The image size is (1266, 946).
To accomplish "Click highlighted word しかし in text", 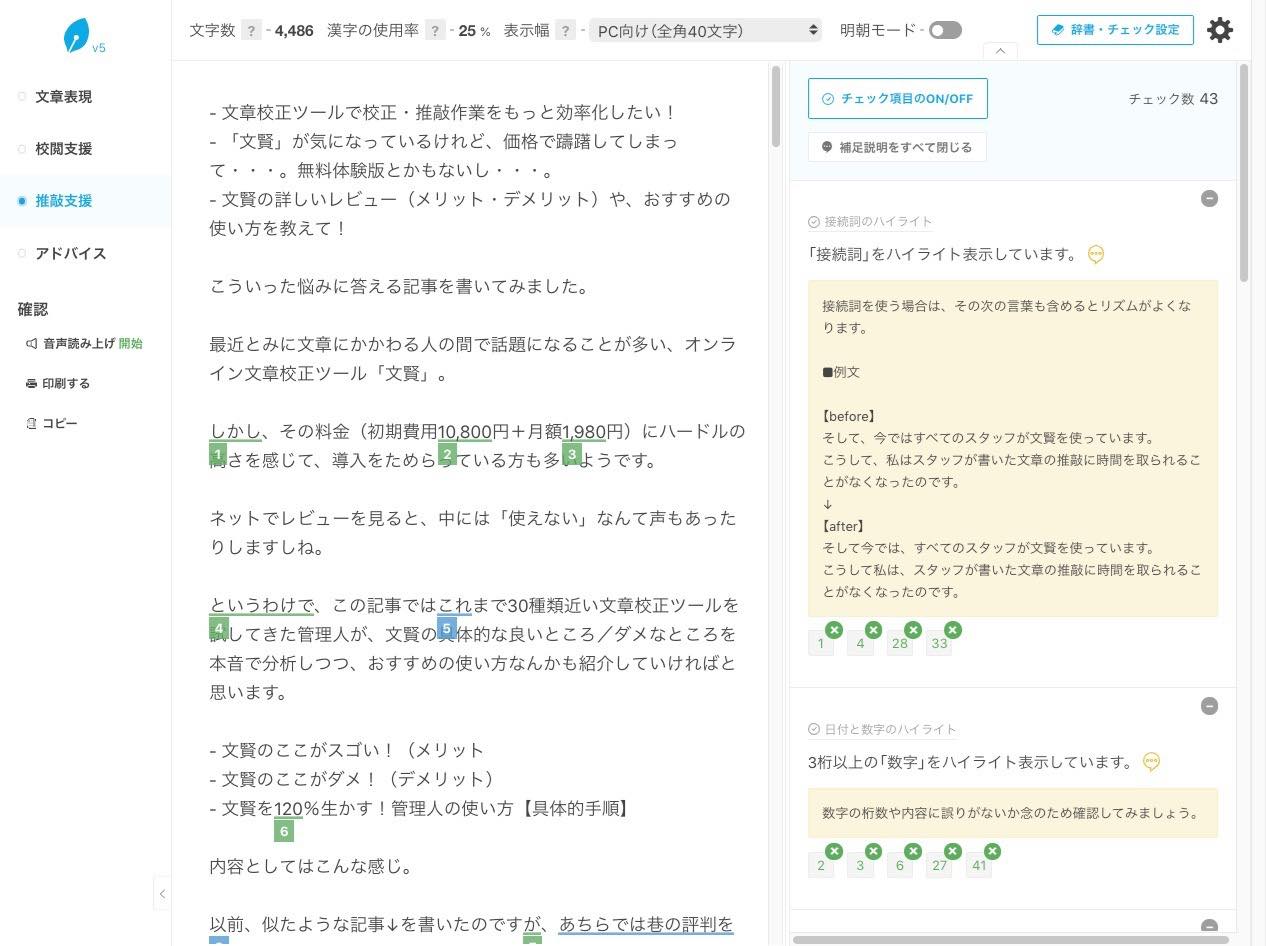I will click(x=235, y=431).
